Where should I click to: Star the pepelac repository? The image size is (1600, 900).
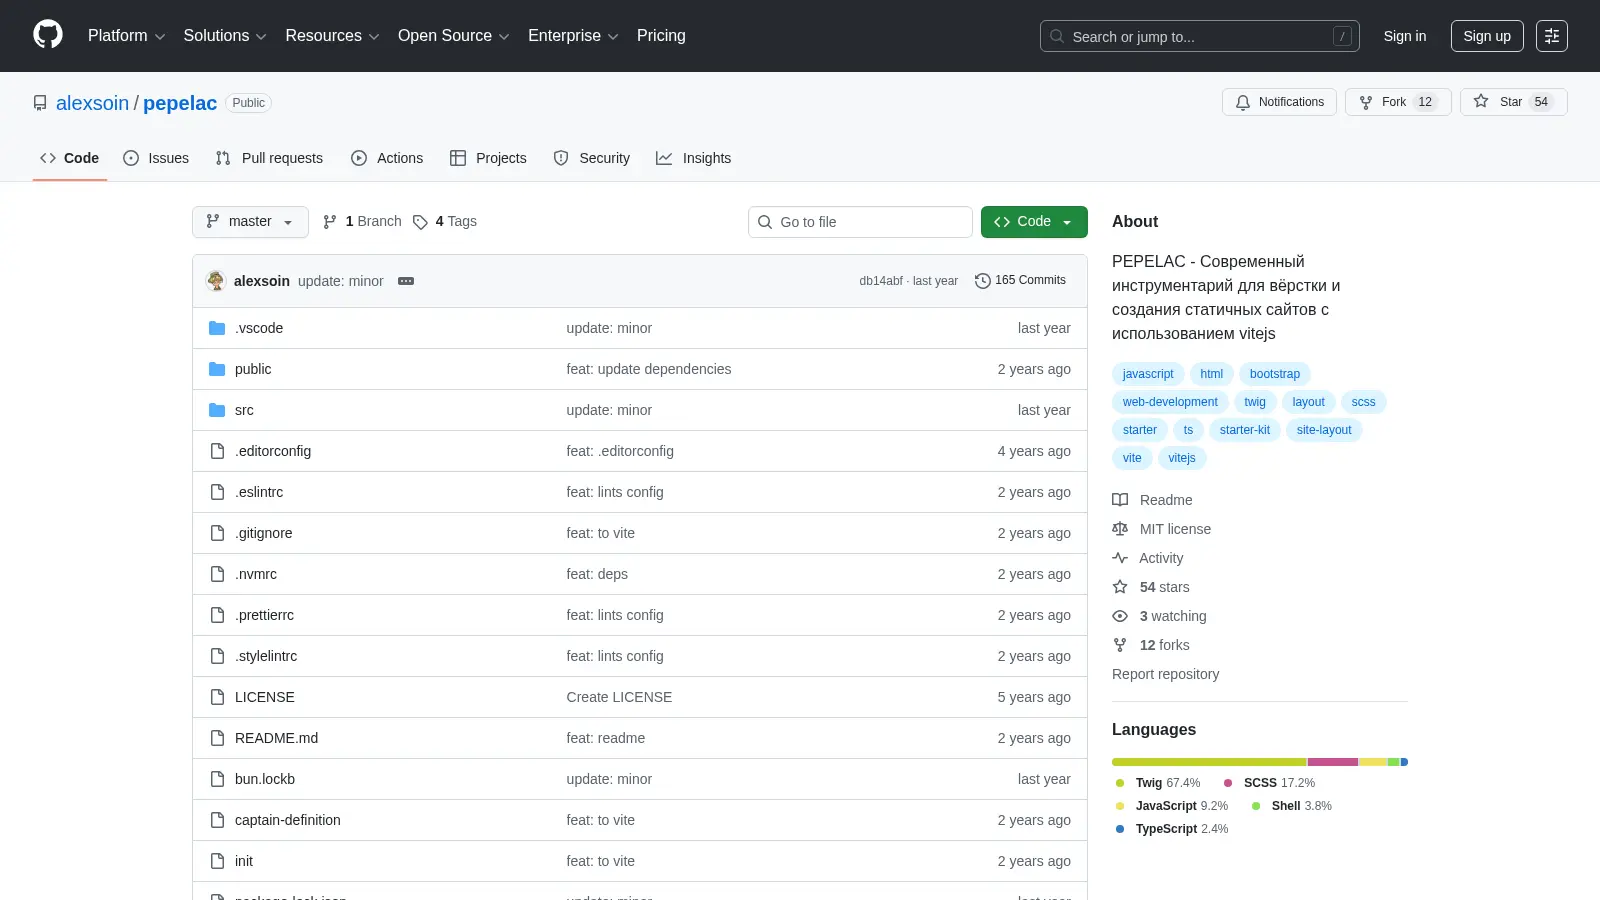pyautogui.click(x=1513, y=102)
